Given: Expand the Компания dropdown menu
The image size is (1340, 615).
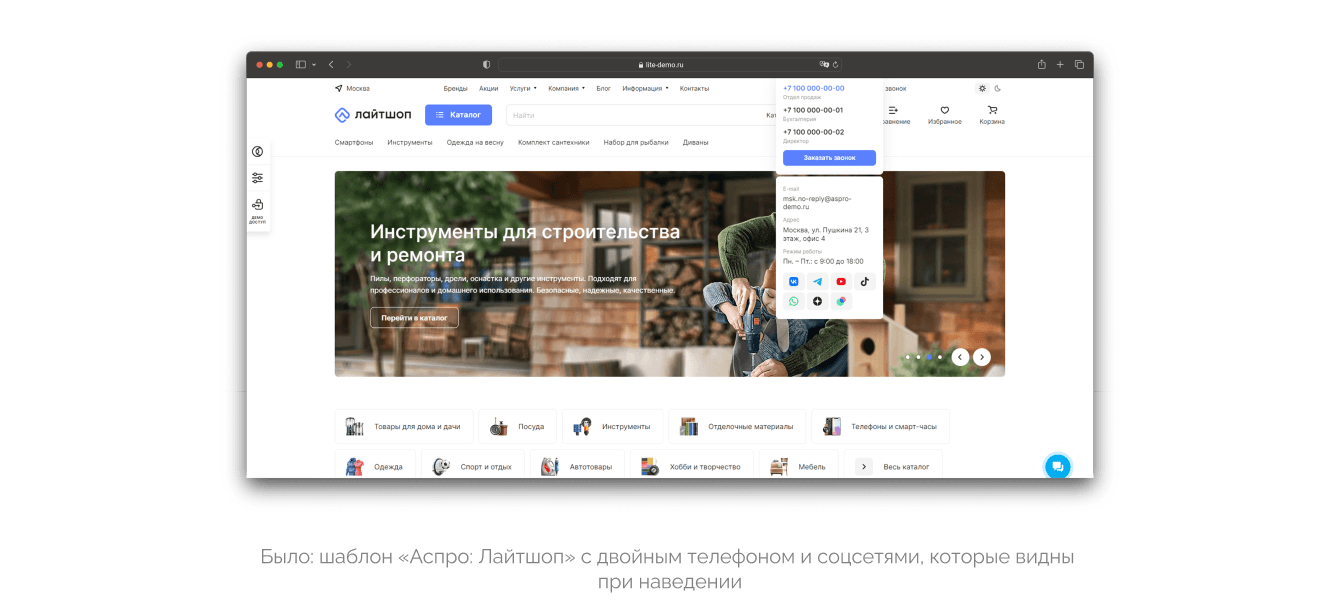Looking at the screenshot, I should point(567,88).
